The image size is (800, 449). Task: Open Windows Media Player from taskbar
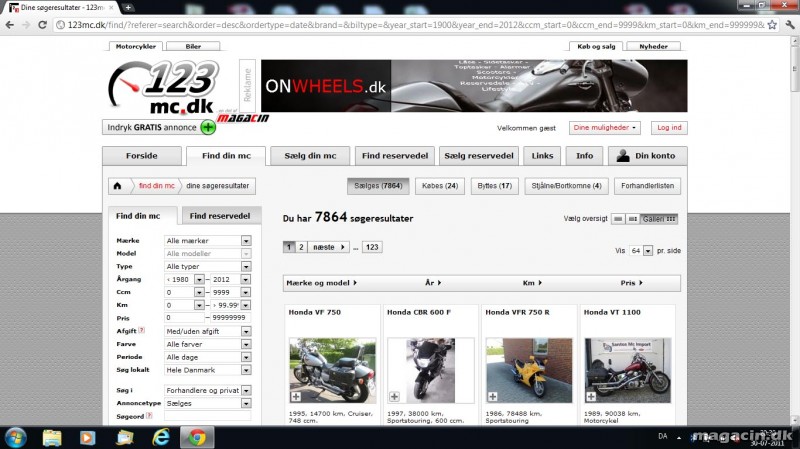click(88, 438)
